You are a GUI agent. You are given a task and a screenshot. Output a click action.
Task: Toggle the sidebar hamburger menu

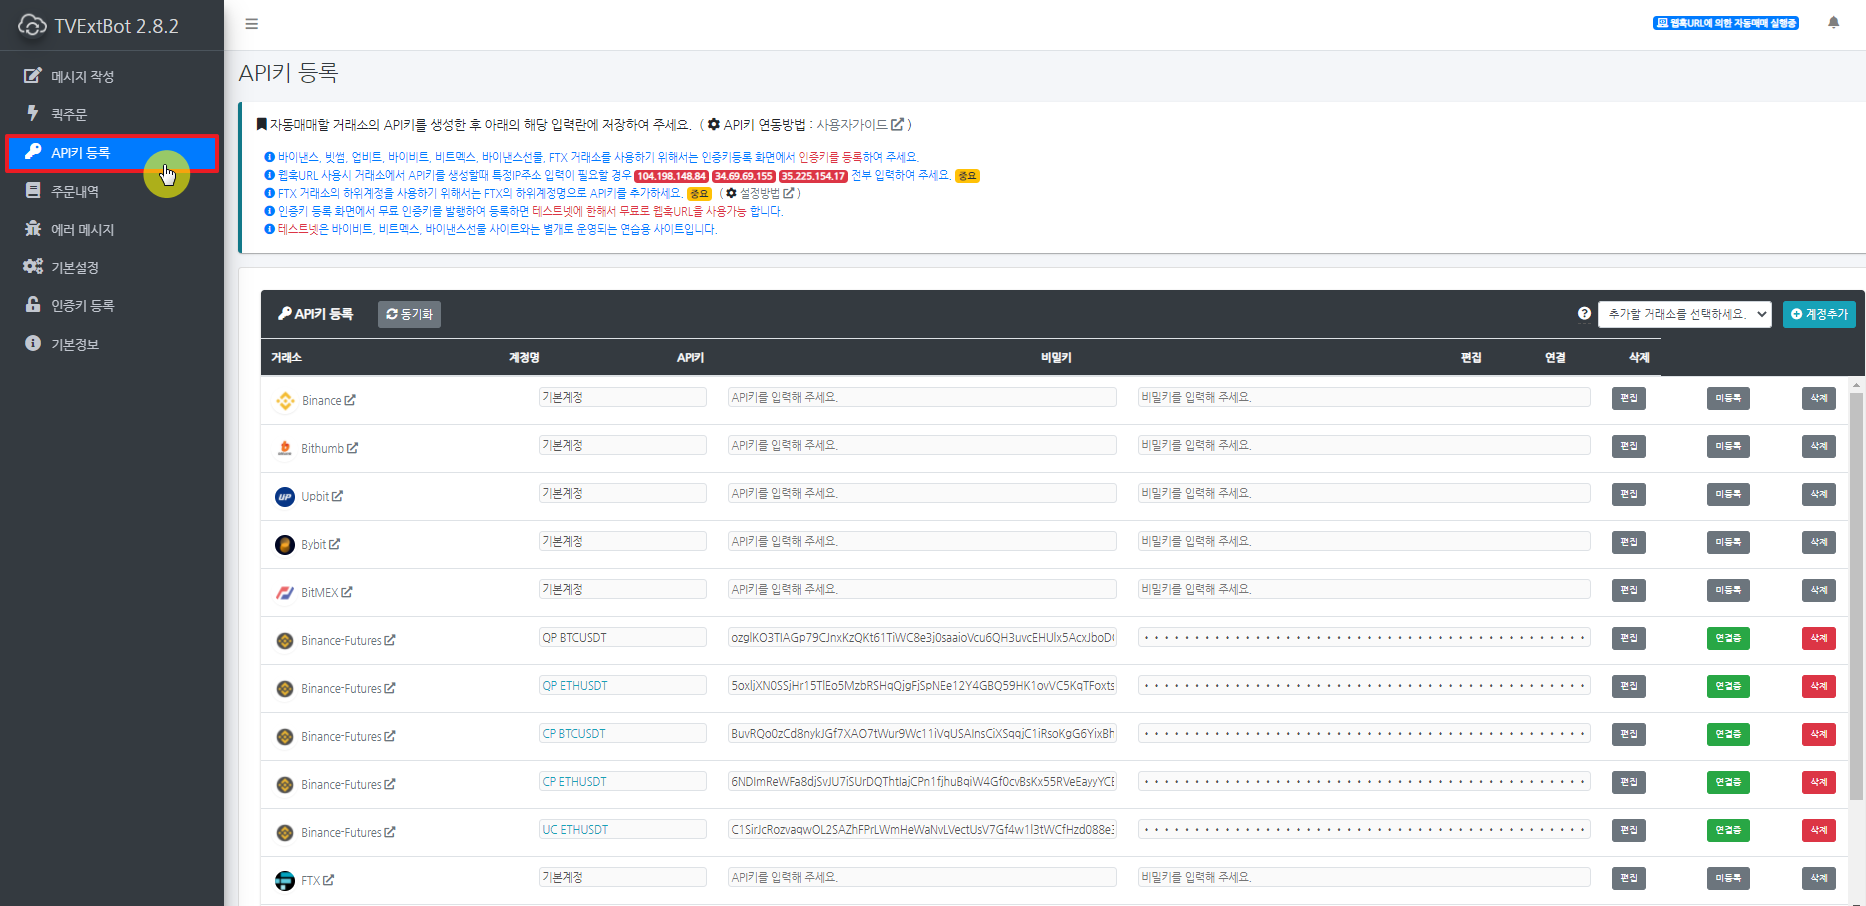(251, 24)
